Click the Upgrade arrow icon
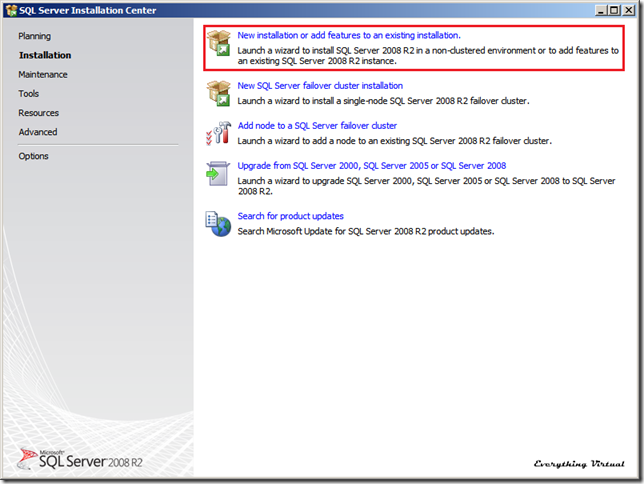The image size is (644, 484). (x=218, y=173)
